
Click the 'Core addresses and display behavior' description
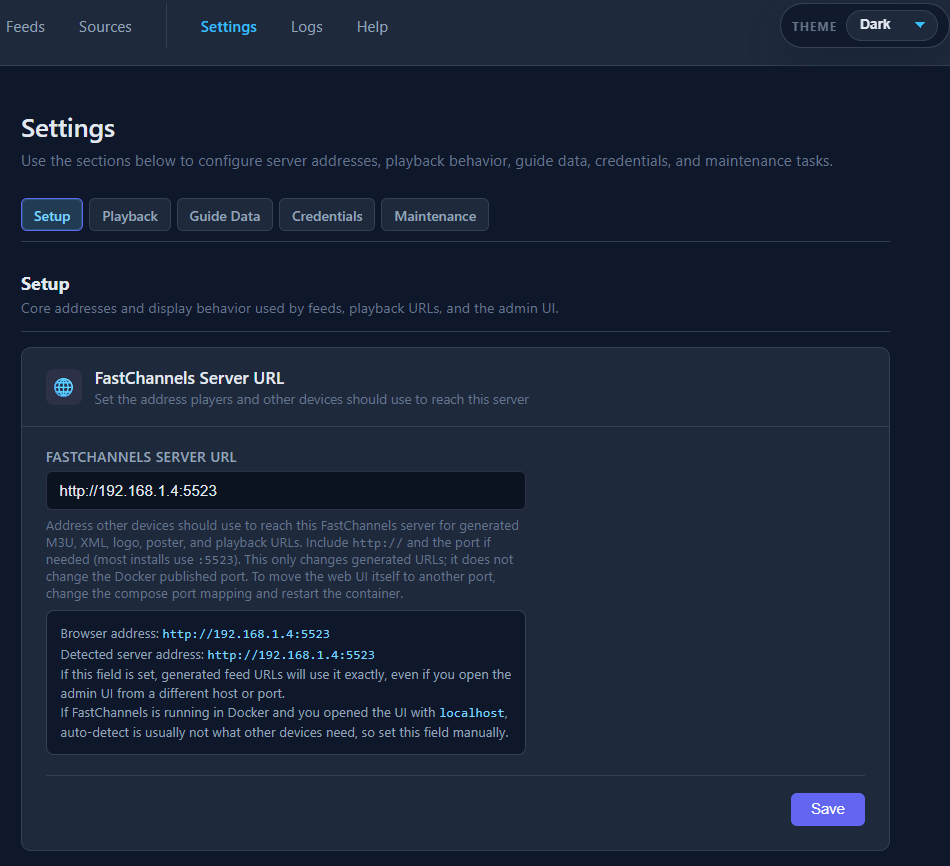[290, 308]
